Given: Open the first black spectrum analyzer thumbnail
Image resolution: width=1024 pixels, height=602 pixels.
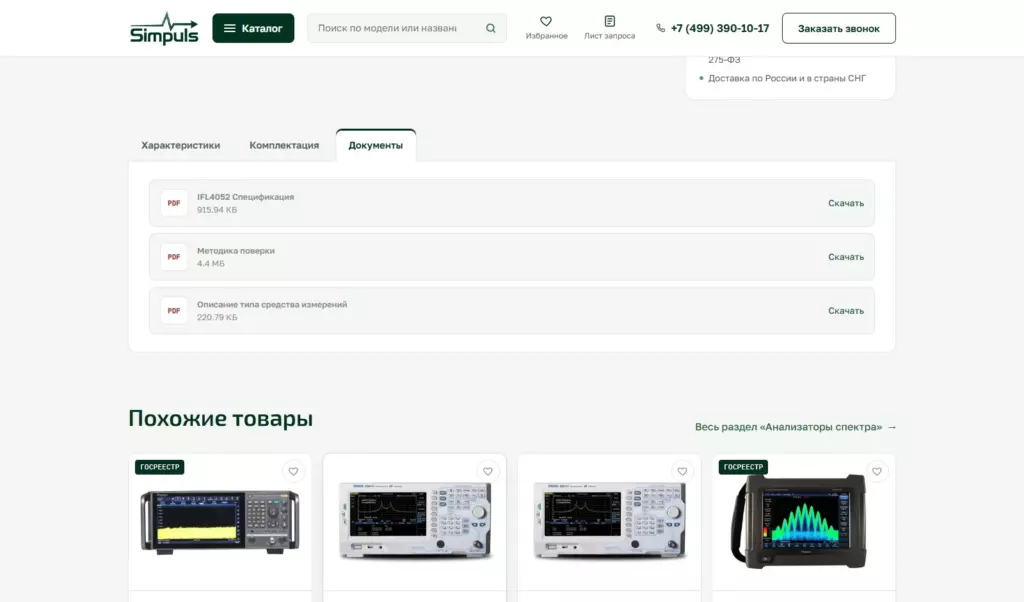Looking at the screenshot, I should (x=220, y=523).
